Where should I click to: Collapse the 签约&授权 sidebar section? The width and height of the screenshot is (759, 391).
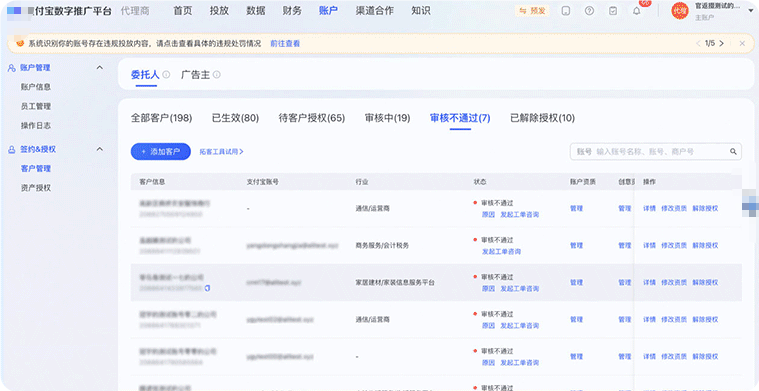click(100, 149)
